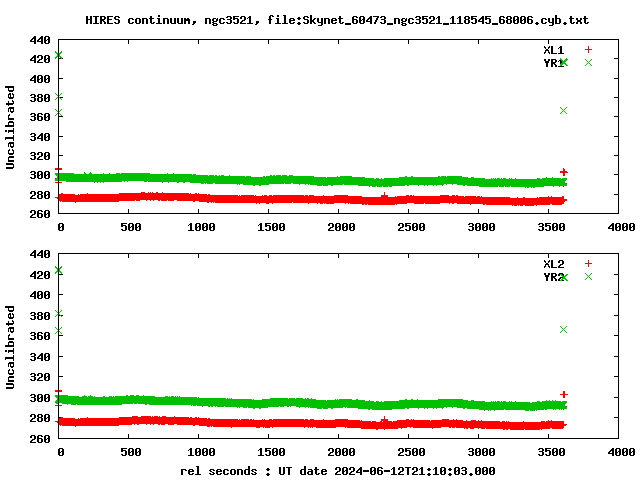640x480 pixels.
Task: Click the green YR2 data band at 2500 seconds
Action: (x=409, y=404)
